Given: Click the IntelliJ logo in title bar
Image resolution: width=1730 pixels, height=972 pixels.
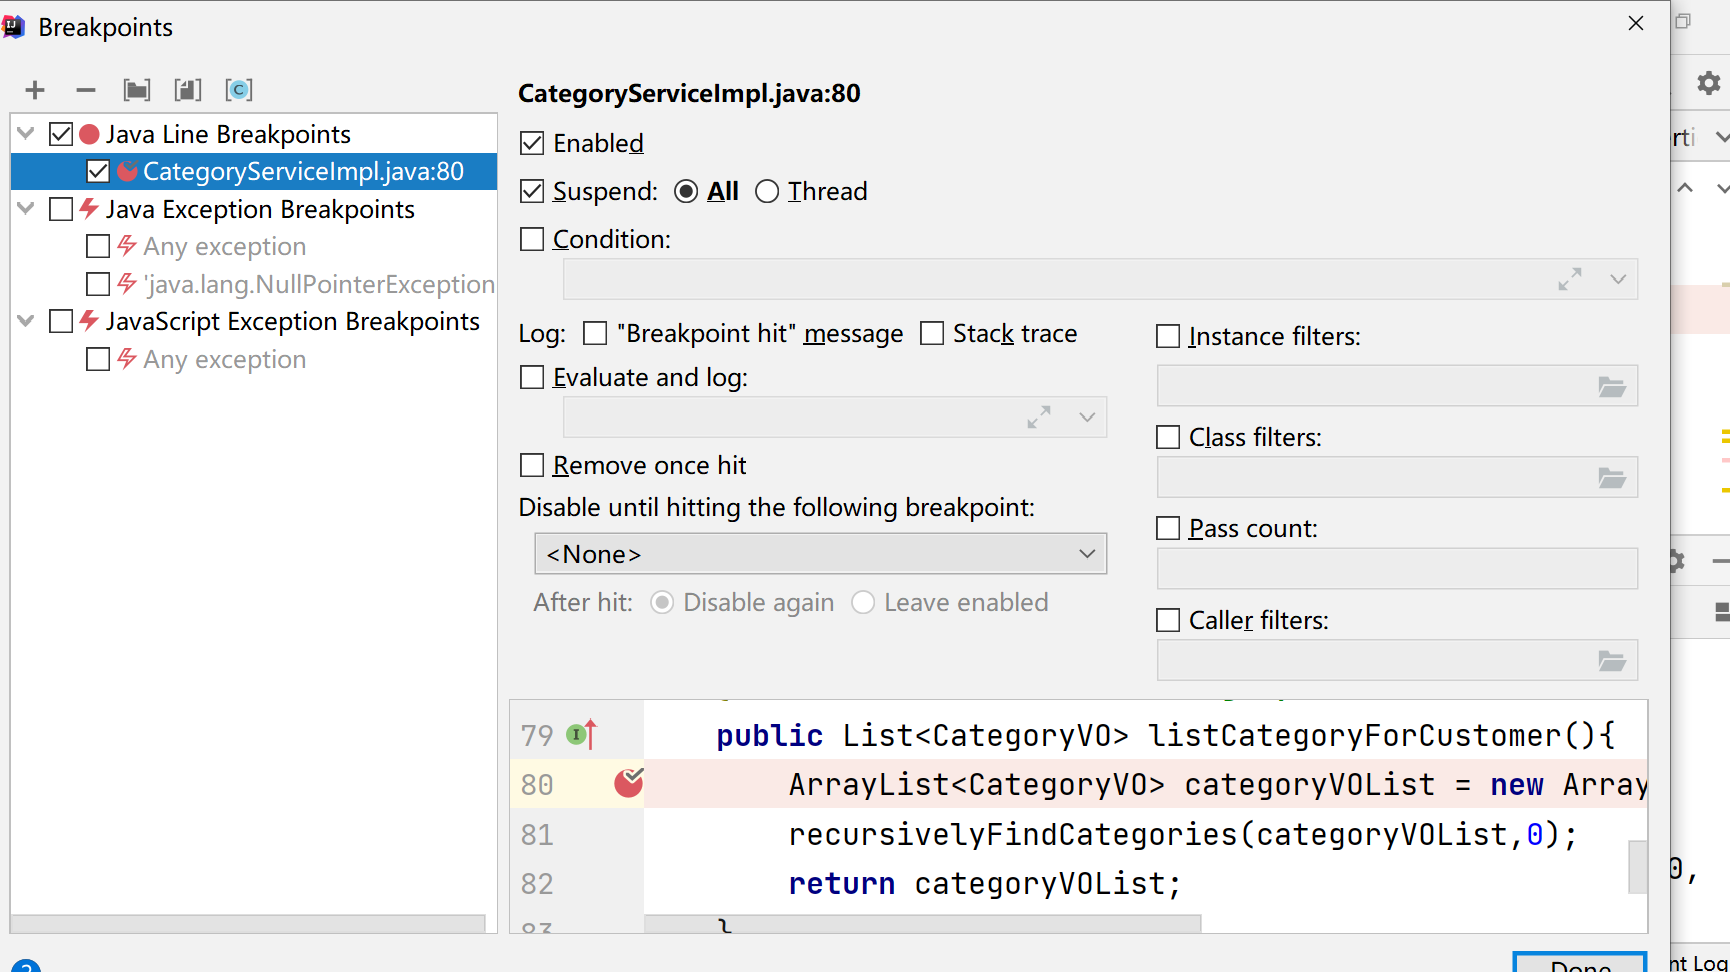Looking at the screenshot, I should 13,26.
